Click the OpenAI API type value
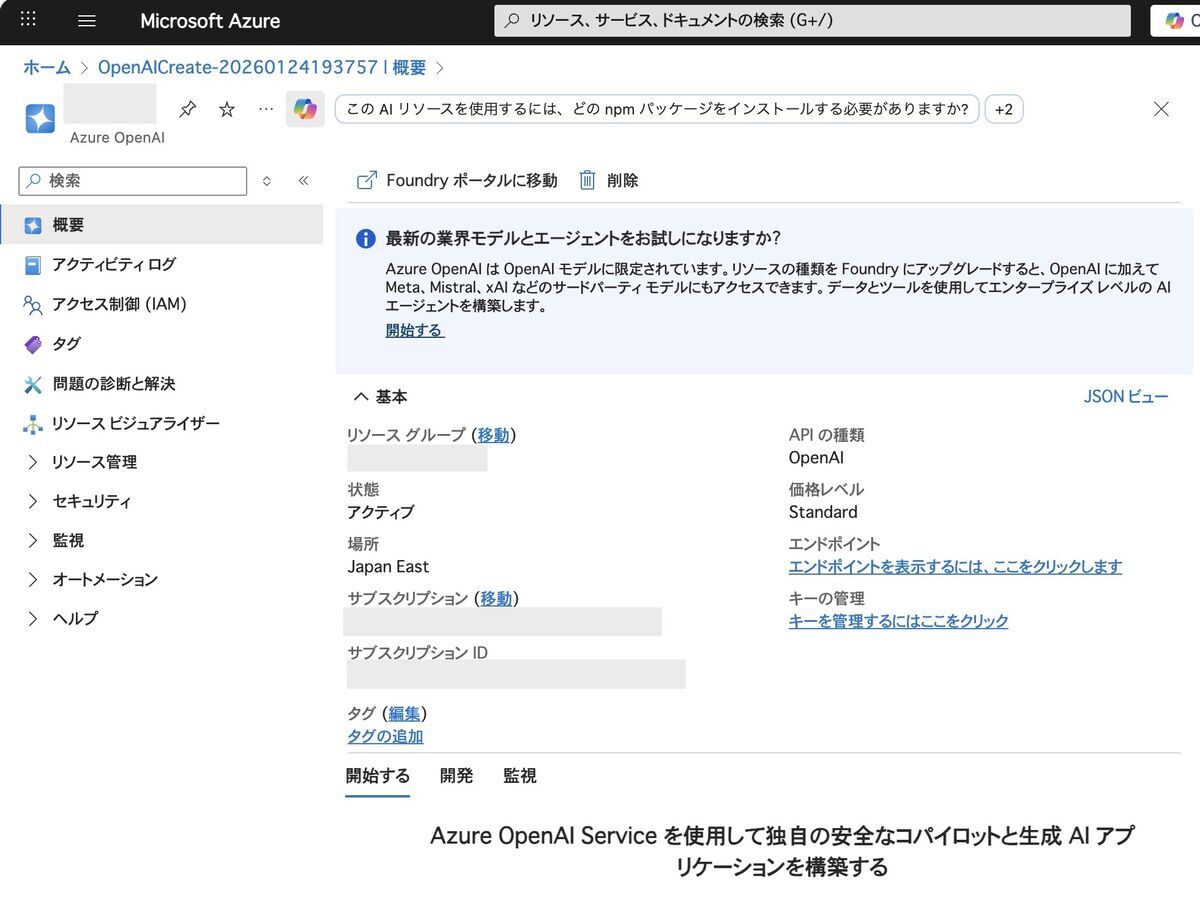Screen dimensions: 1200x901 point(816,458)
